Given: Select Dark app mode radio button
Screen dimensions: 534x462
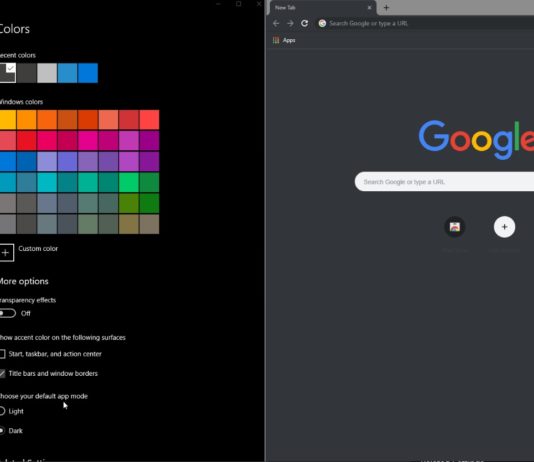Looking at the screenshot, I should click(x=2, y=431).
